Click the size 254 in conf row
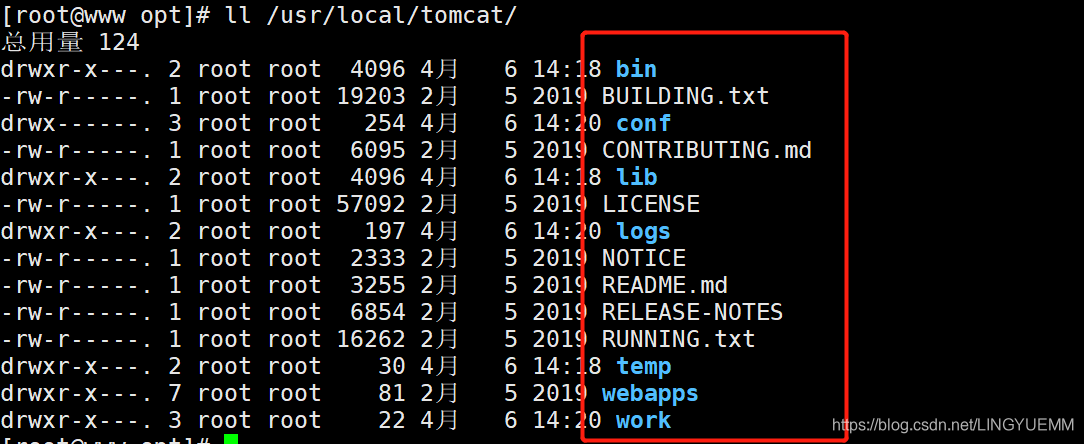The width and height of the screenshot is (1084, 444). [384, 123]
